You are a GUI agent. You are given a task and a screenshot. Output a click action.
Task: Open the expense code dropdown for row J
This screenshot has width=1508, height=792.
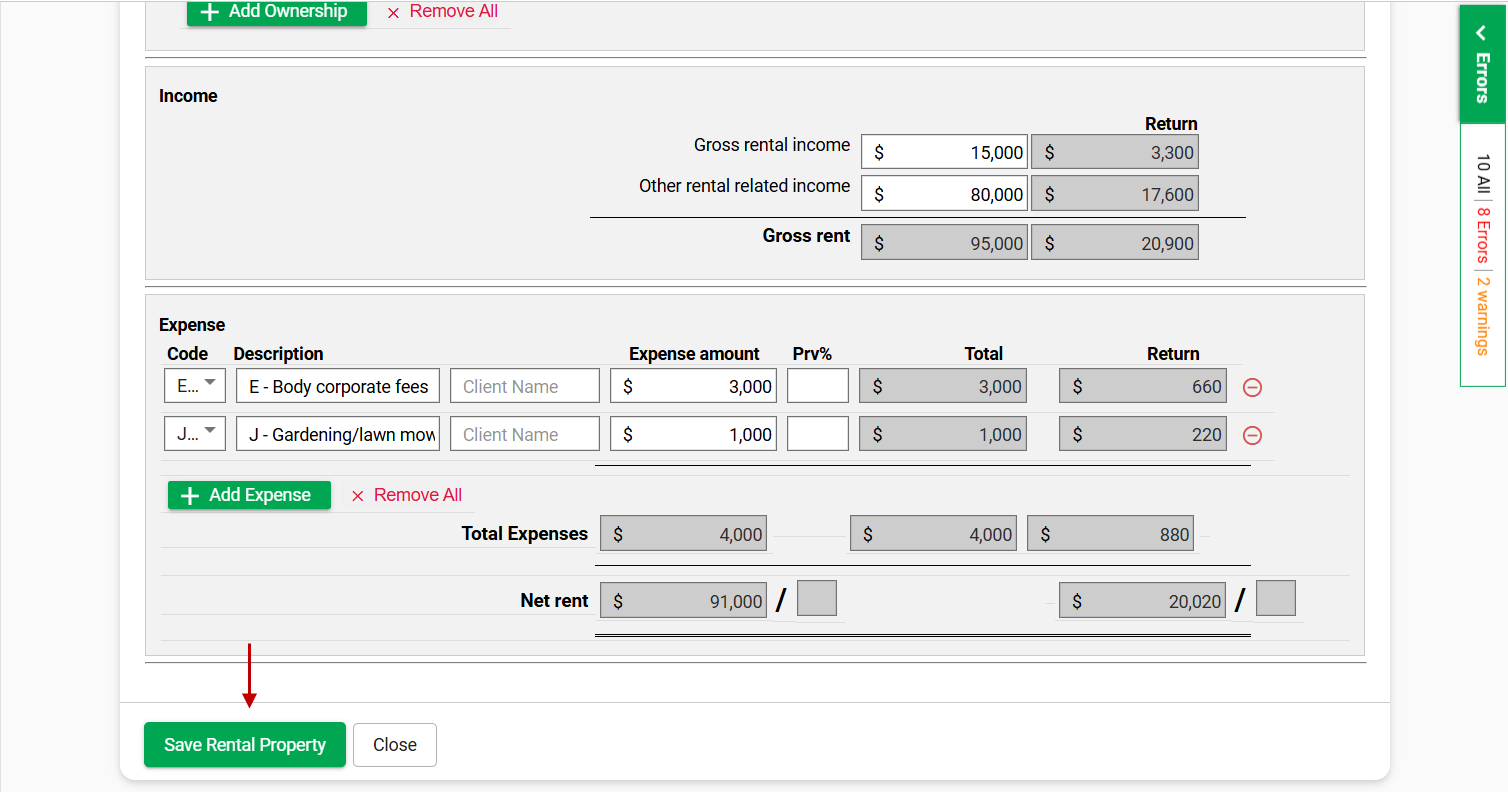coord(195,434)
